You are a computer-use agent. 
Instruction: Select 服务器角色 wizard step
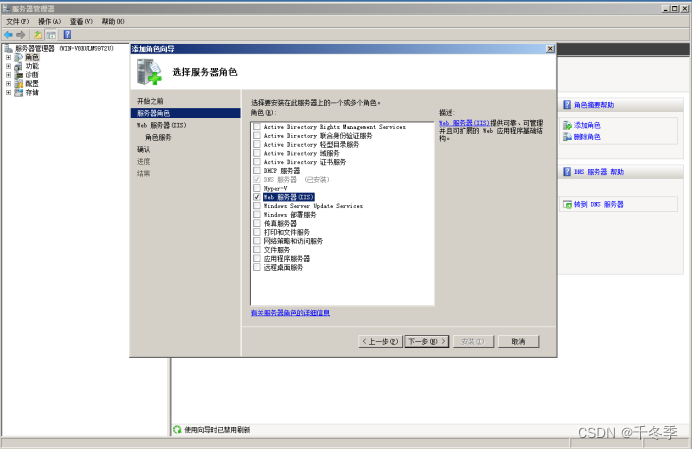[x=186, y=113]
